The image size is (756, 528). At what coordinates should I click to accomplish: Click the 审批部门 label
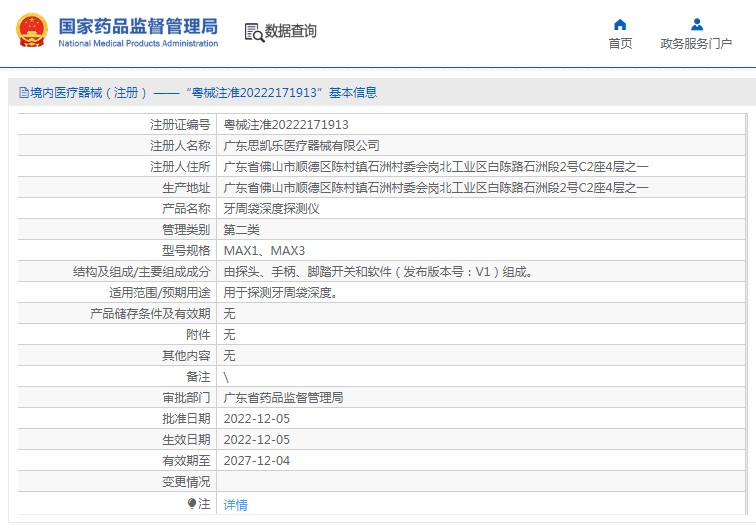pyautogui.click(x=186, y=398)
